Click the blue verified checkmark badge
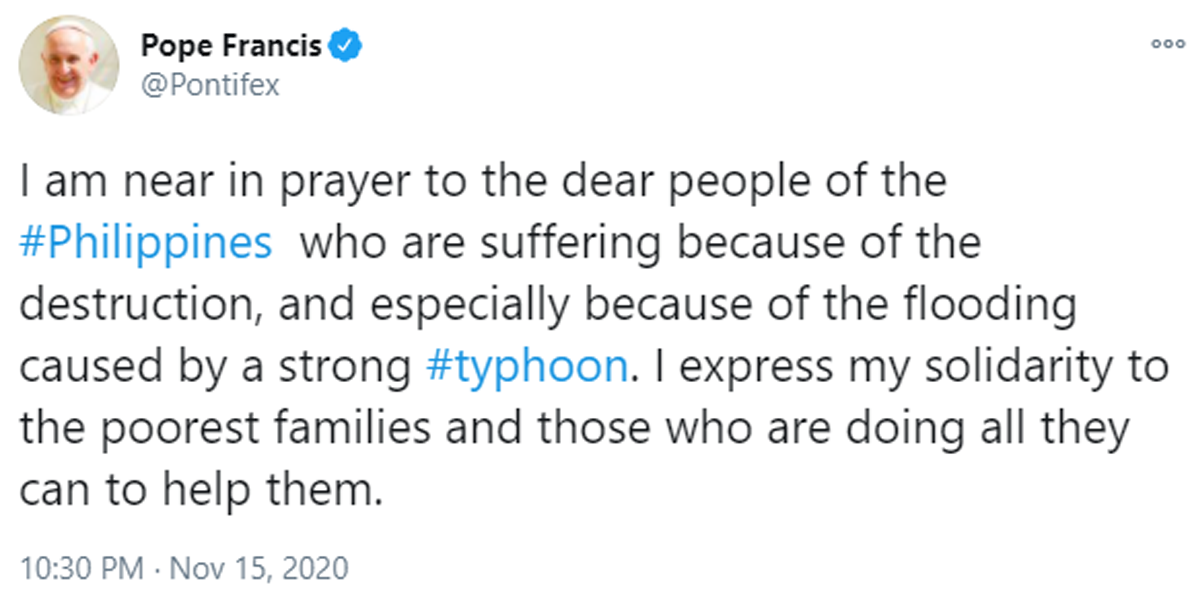The width and height of the screenshot is (1200, 600). pos(346,46)
